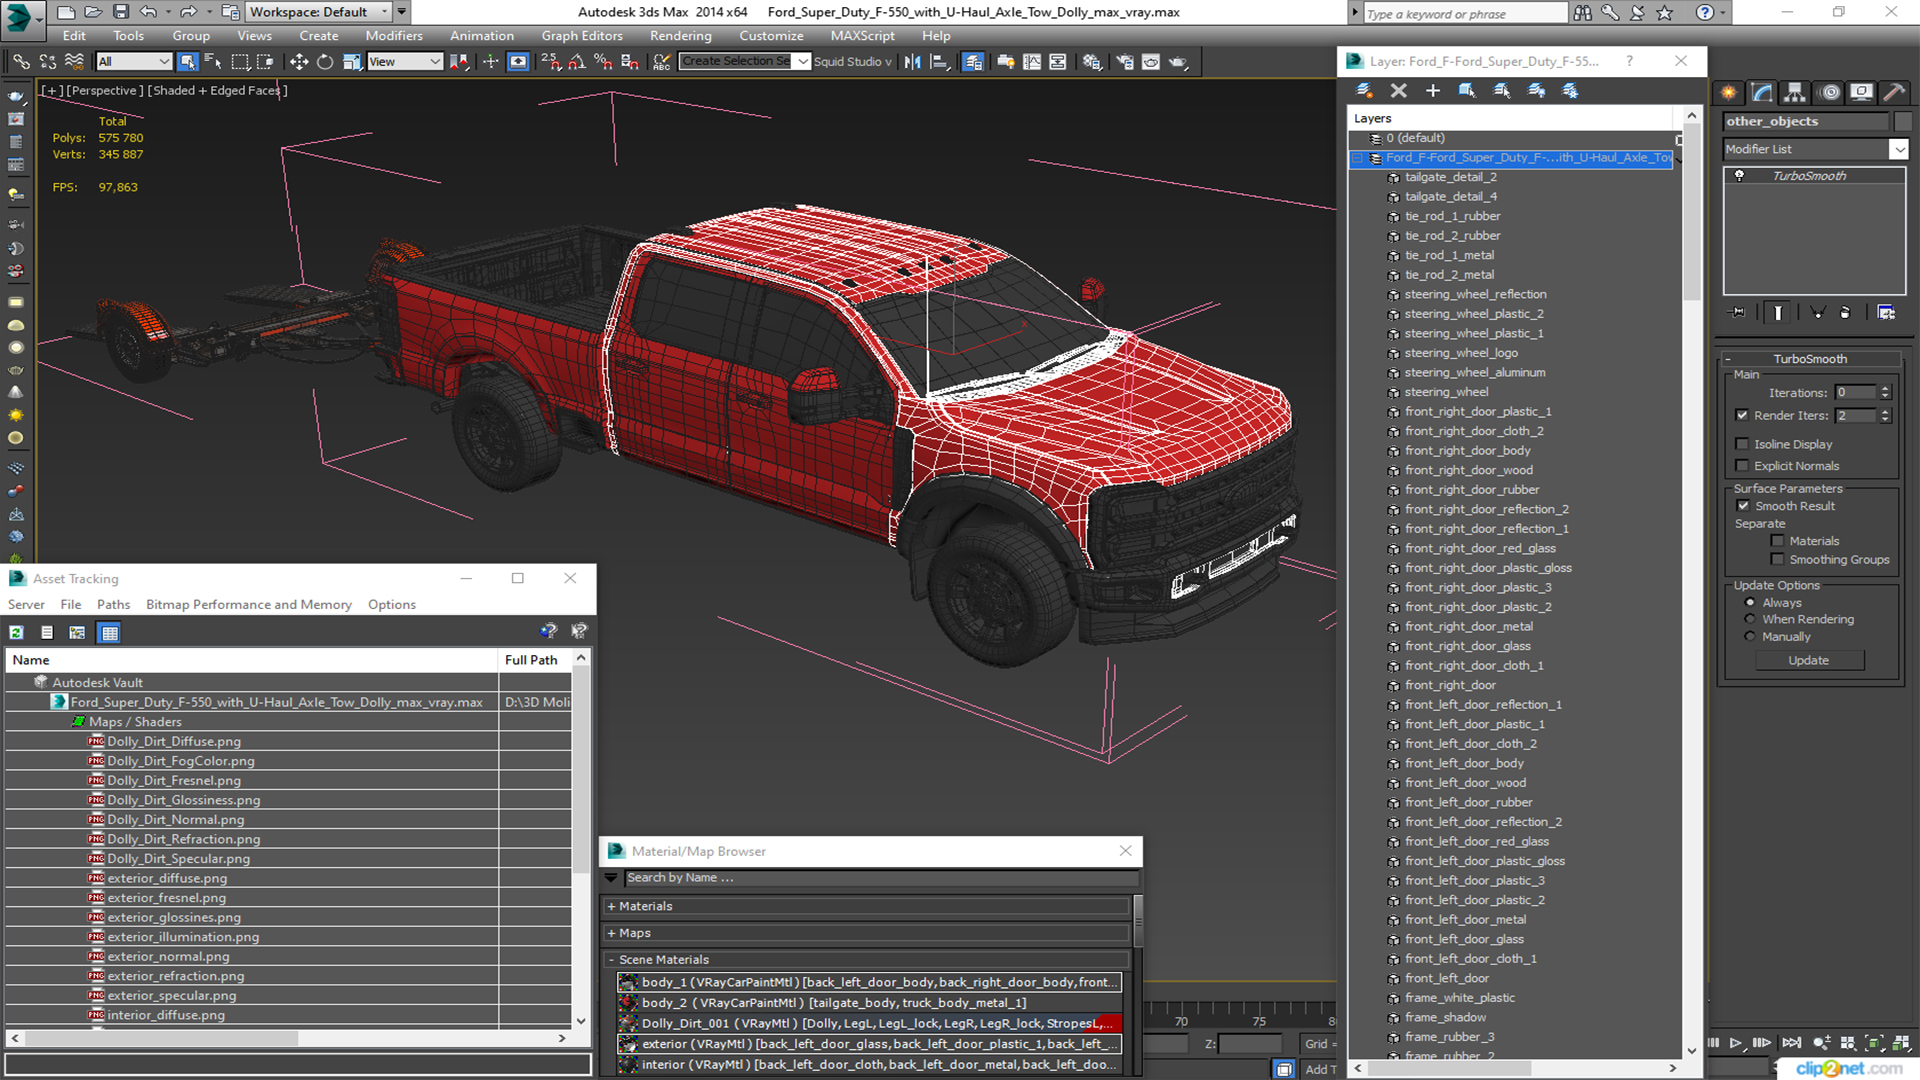Image resolution: width=1920 pixels, height=1080 pixels.
Task: Click the Update button in TurboSmooth
Action: click(x=1808, y=661)
